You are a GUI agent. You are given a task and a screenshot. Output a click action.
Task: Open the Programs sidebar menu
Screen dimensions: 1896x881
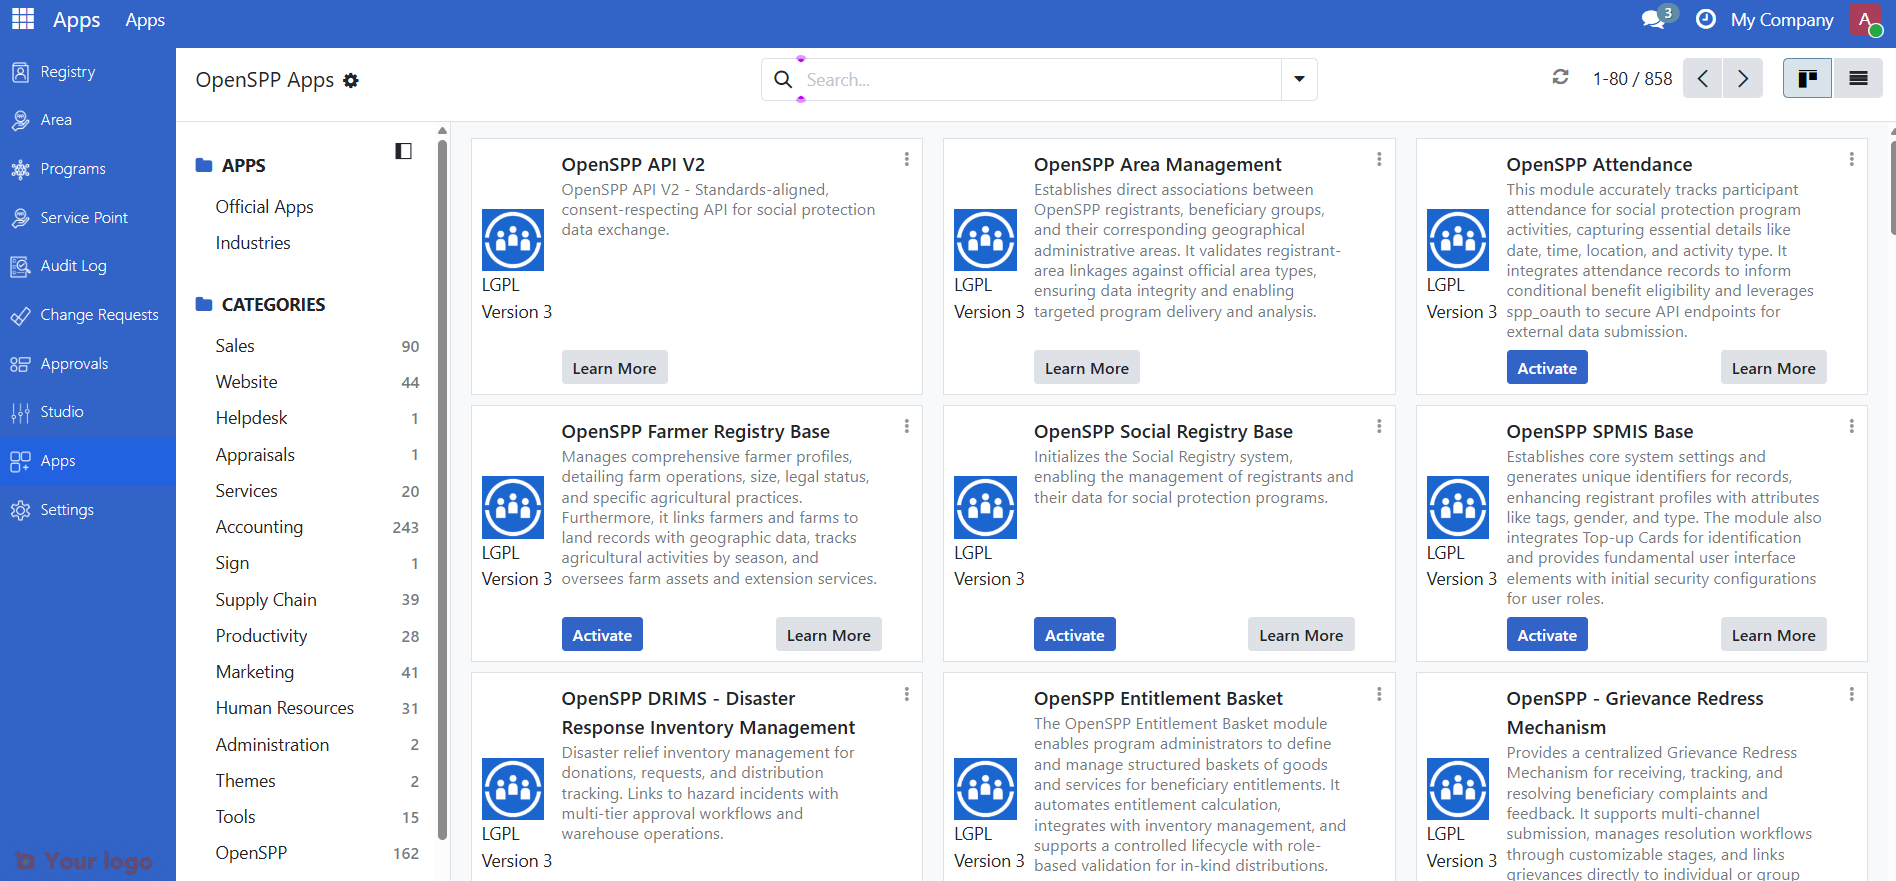pyautogui.click(x=88, y=169)
